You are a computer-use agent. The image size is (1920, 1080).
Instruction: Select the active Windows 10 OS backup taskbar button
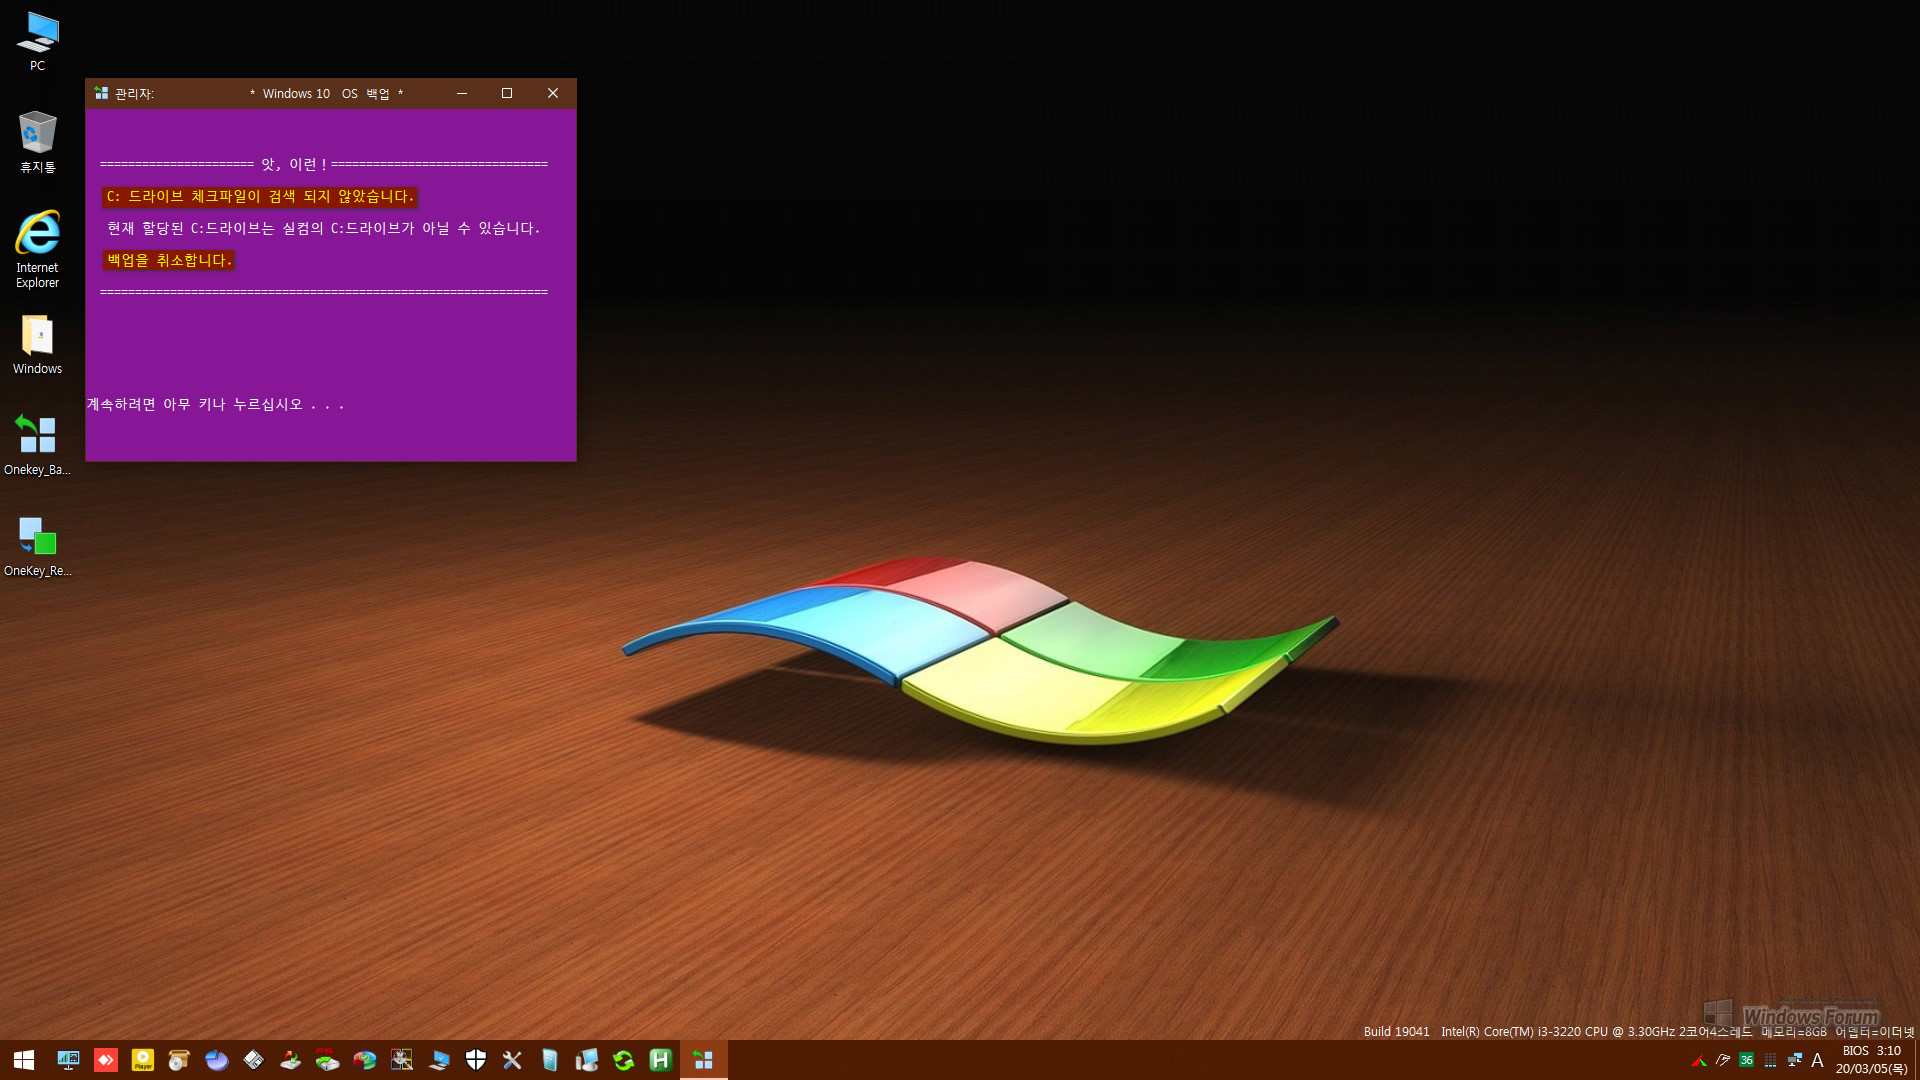tap(704, 1060)
